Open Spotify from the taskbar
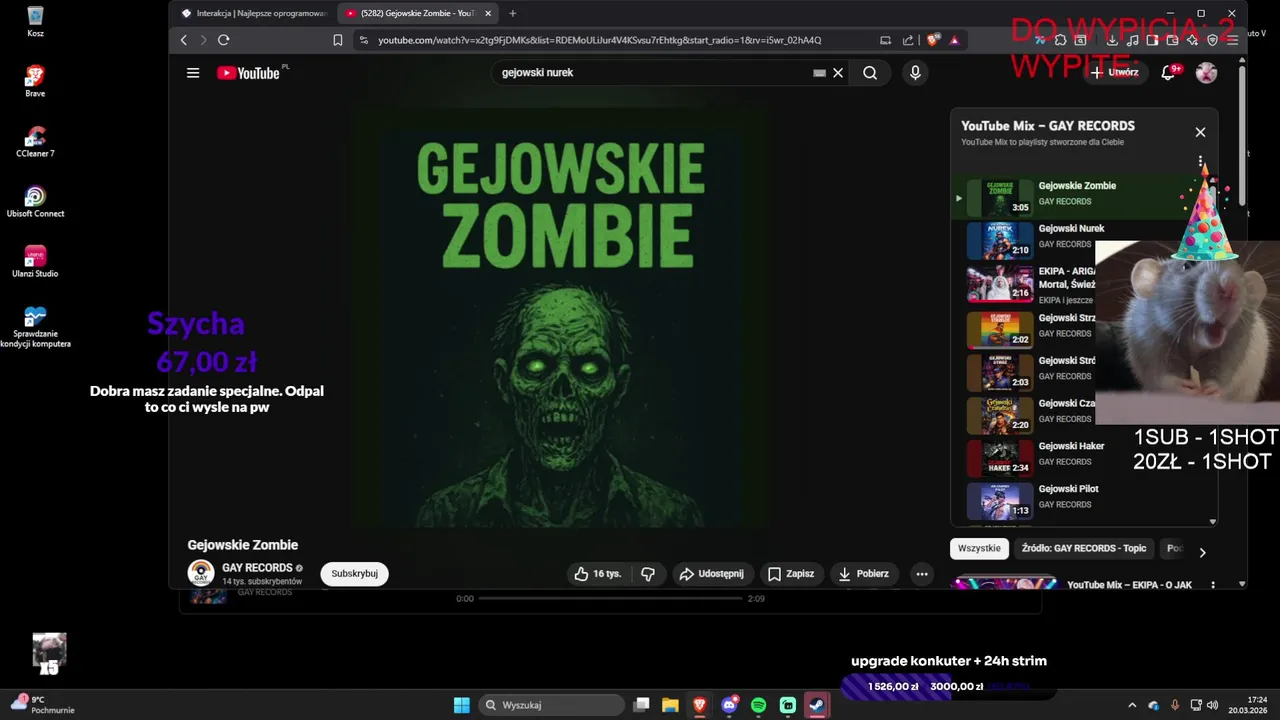 point(758,705)
